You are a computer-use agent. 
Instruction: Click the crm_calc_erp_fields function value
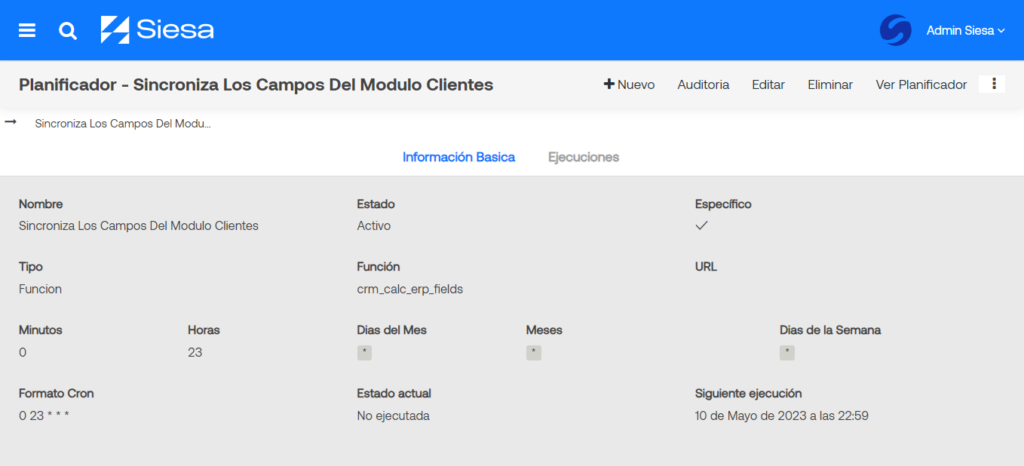pyautogui.click(x=410, y=289)
